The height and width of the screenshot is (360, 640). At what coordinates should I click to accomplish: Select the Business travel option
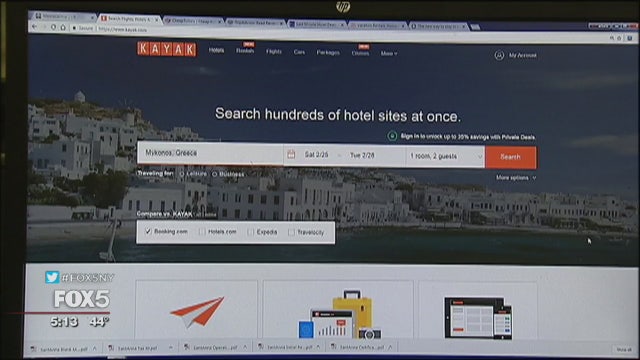click(214, 174)
